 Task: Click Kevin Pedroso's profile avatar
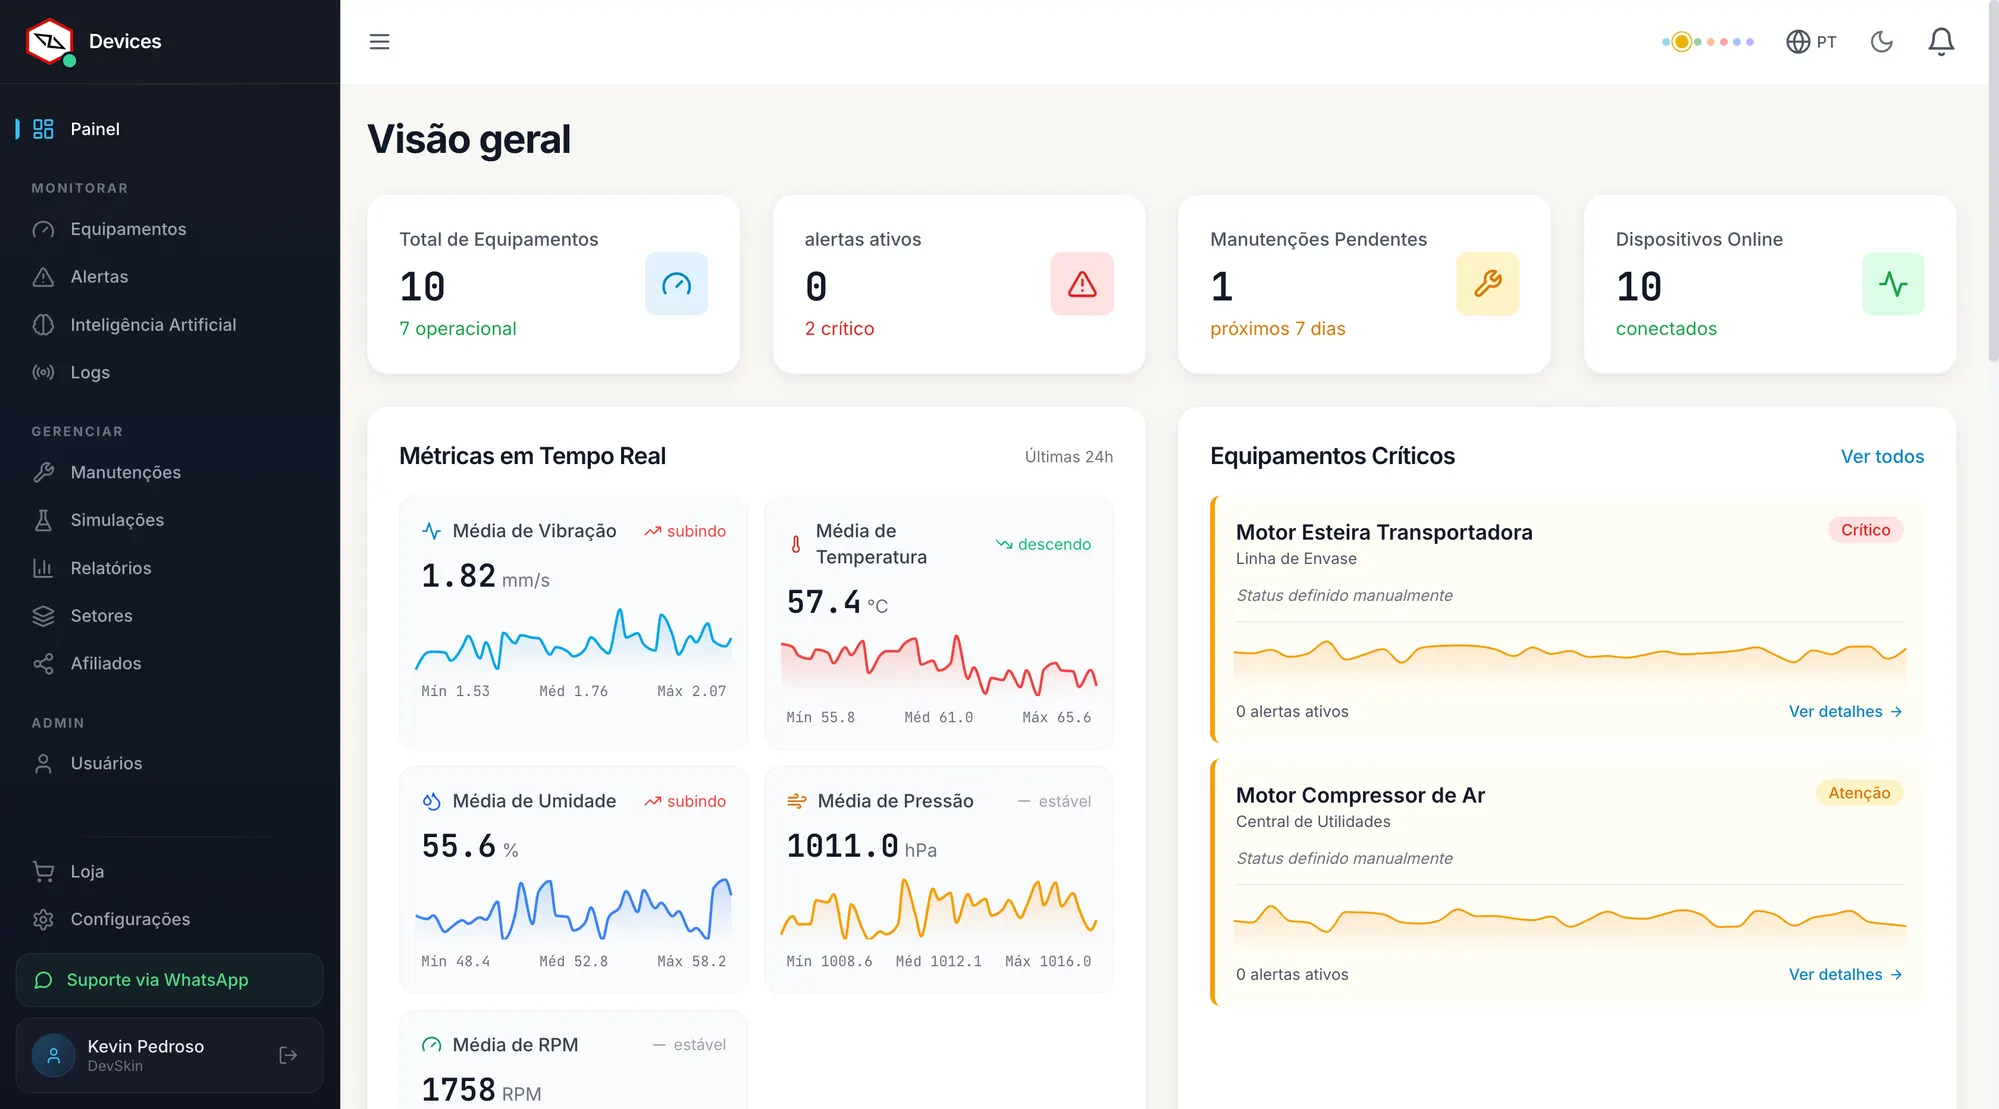click(54, 1055)
